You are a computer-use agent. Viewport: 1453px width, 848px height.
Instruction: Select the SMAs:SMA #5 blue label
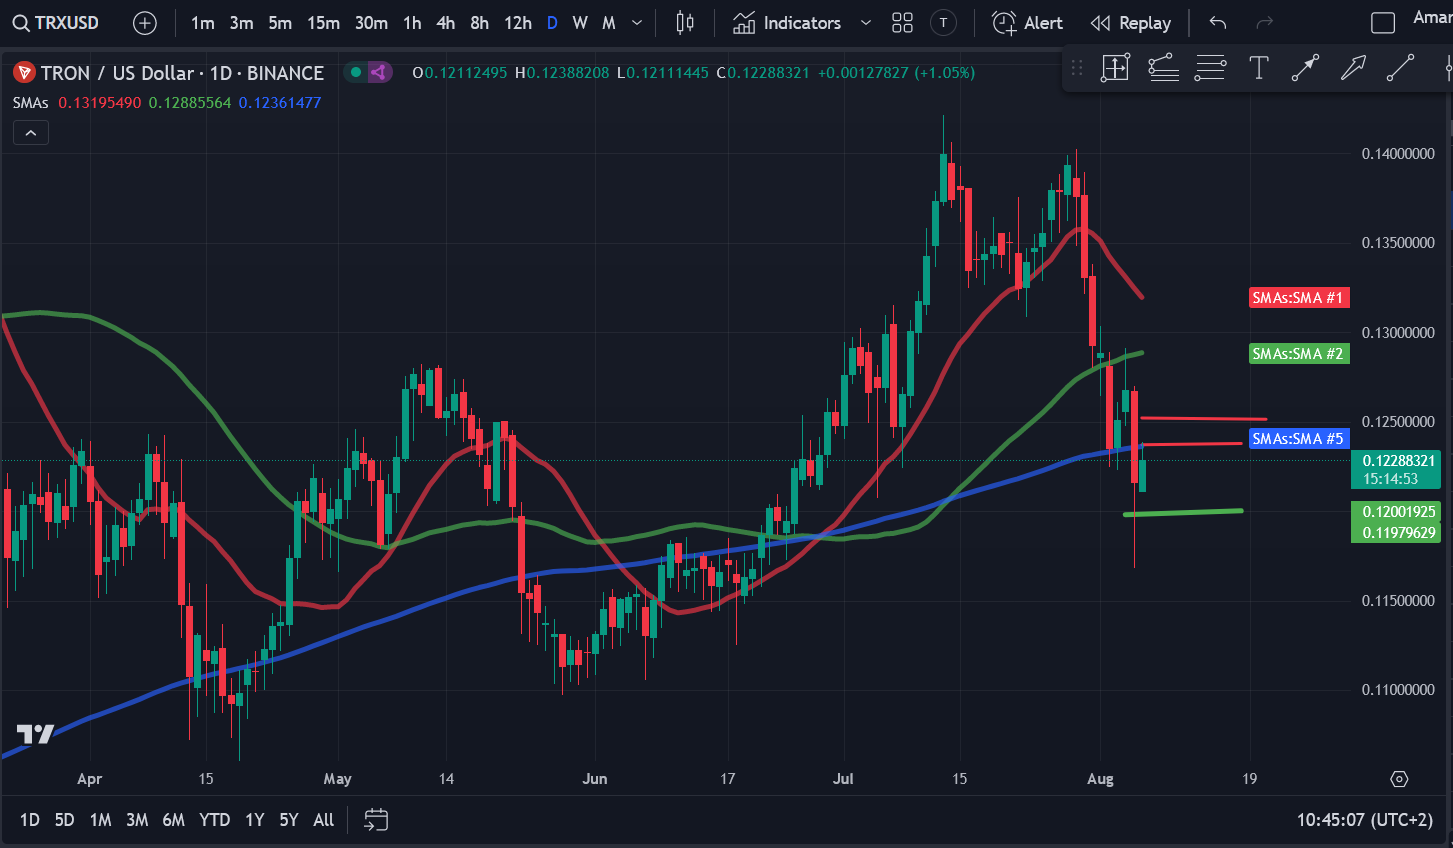pos(1298,439)
